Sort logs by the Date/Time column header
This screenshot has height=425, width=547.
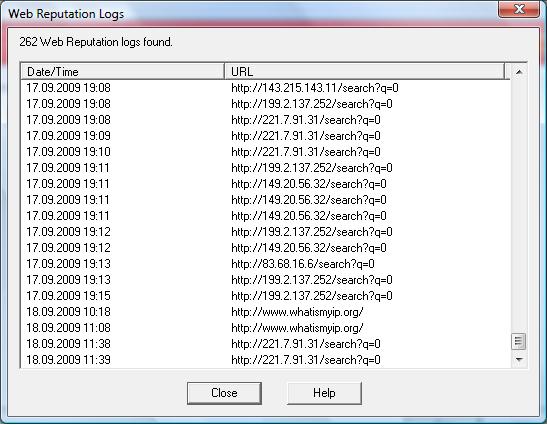pyautogui.click(x=123, y=72)
